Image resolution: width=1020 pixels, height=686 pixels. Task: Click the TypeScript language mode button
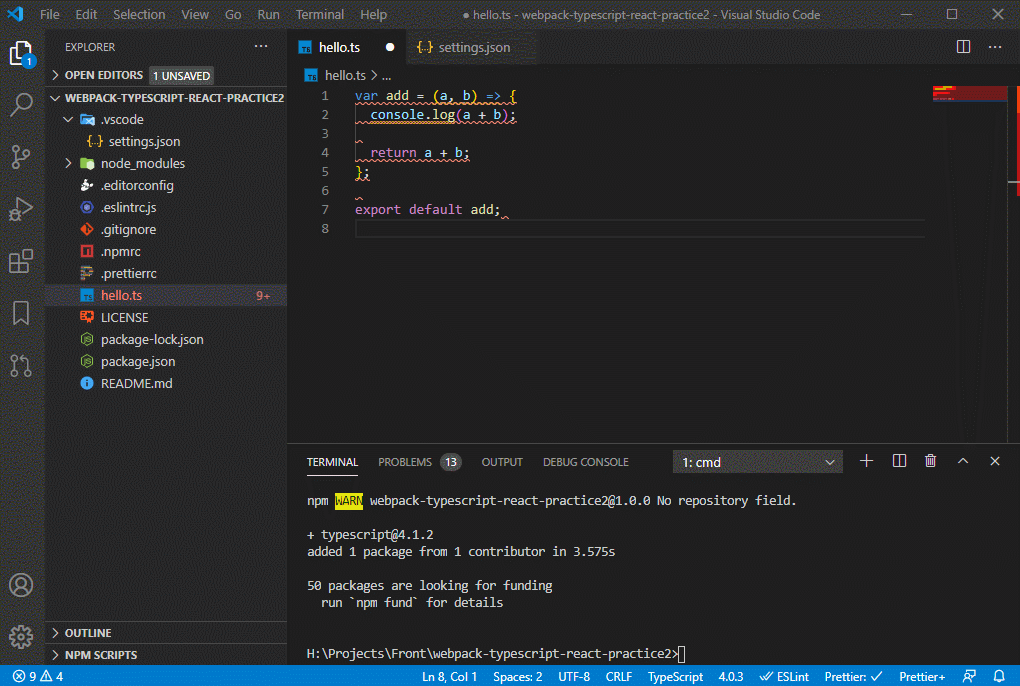675,677
